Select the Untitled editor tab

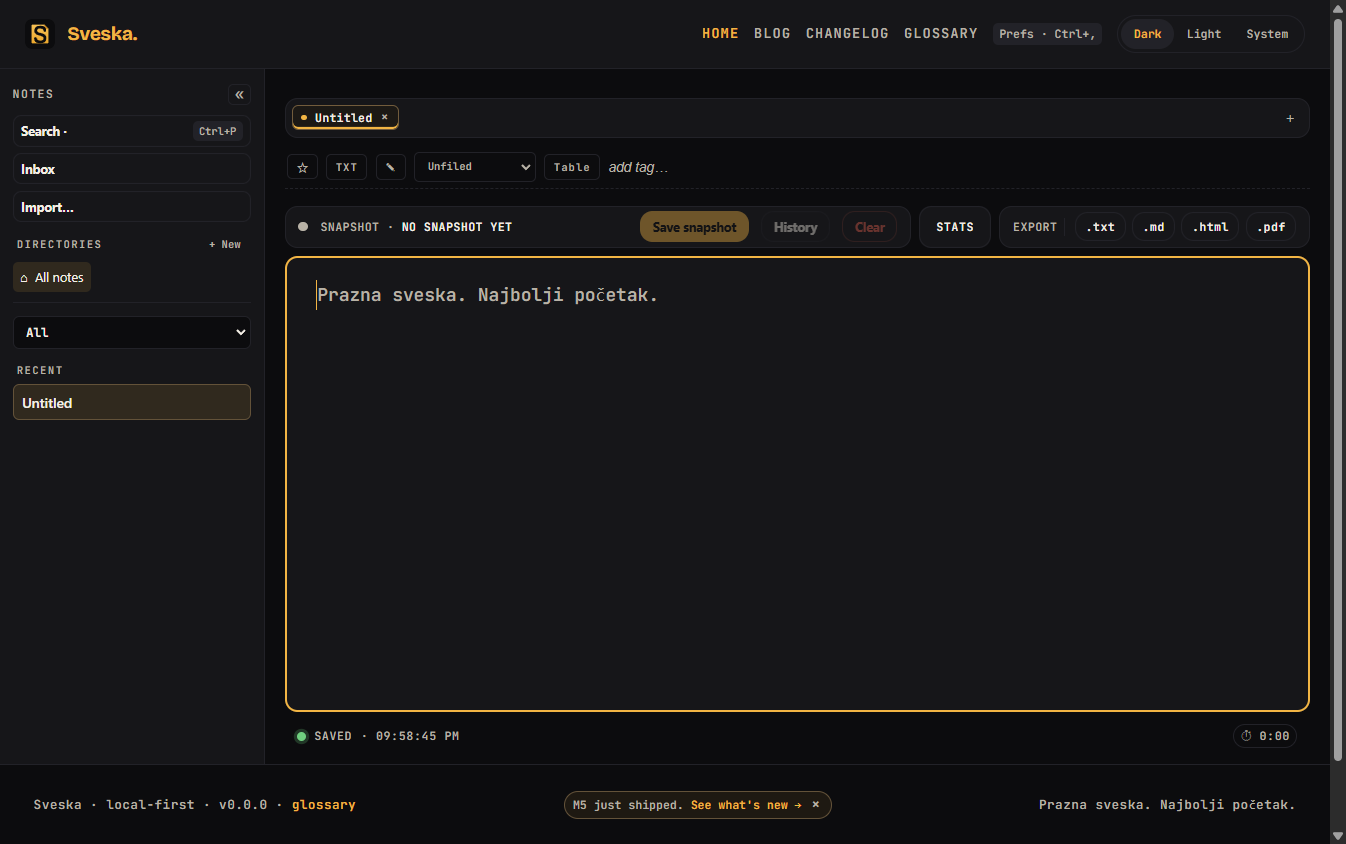click(x=343, y=118)
